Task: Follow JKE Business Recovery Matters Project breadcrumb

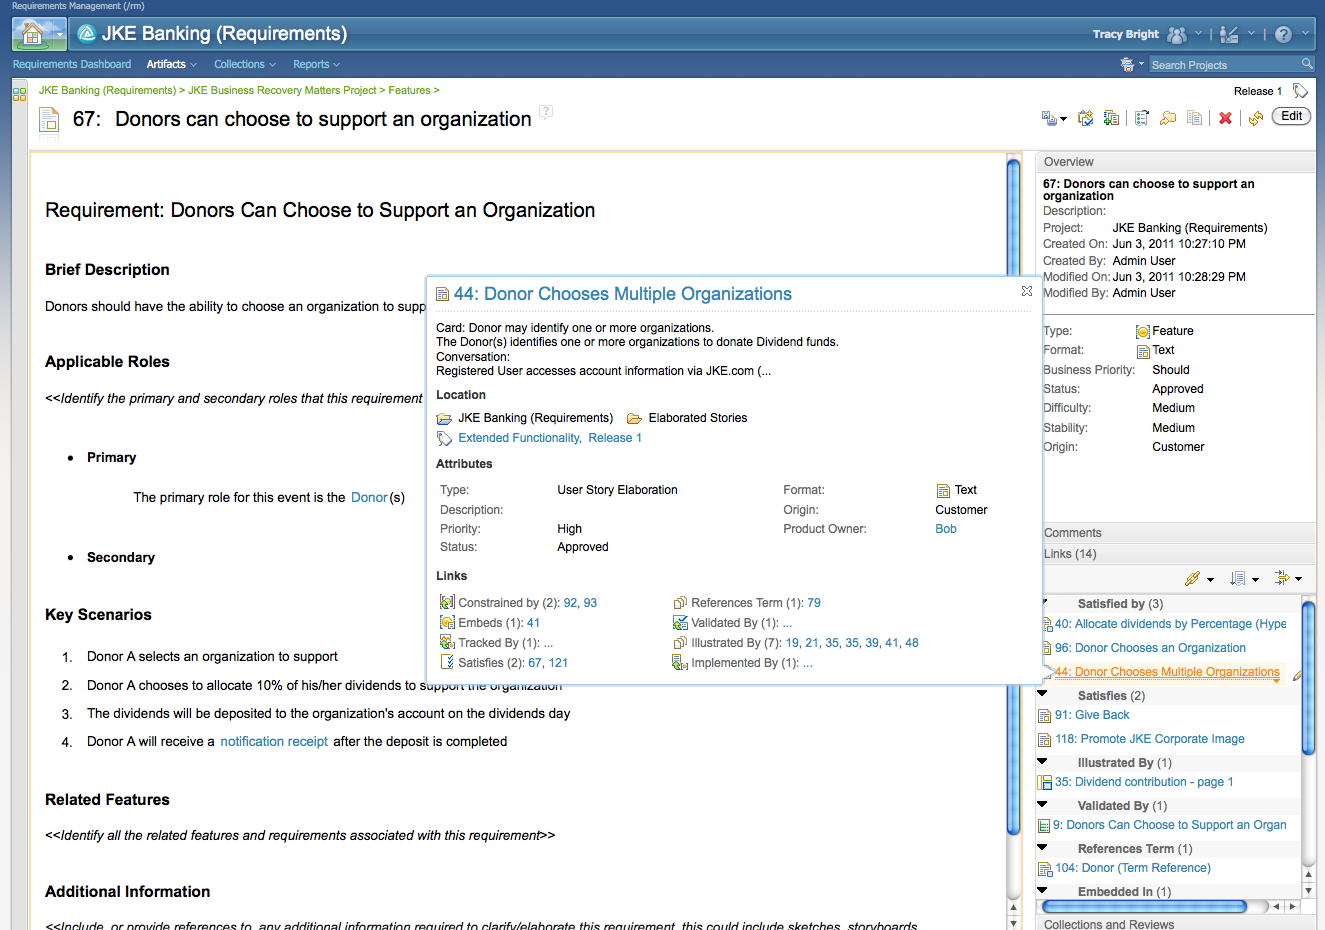Action: [282, 90]
